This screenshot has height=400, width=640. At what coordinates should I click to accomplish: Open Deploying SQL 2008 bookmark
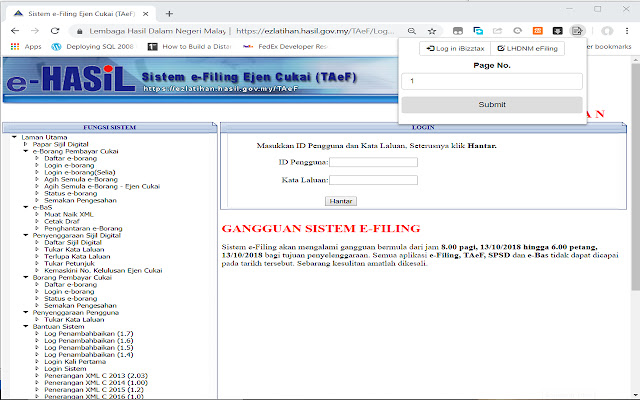click(x=92, y=47)
